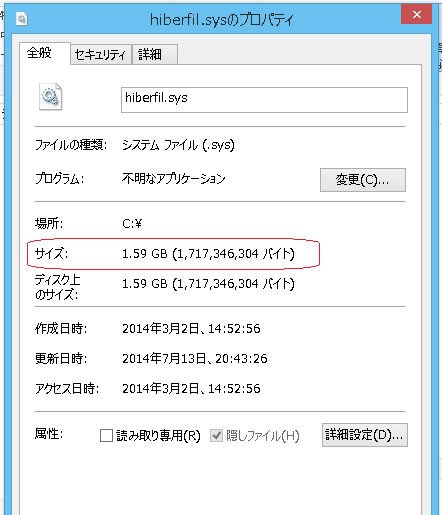This screenshot has width=442, height=515.
Task: Click the hiberfil.sys title bar file icon
Action: click(22, 18)
